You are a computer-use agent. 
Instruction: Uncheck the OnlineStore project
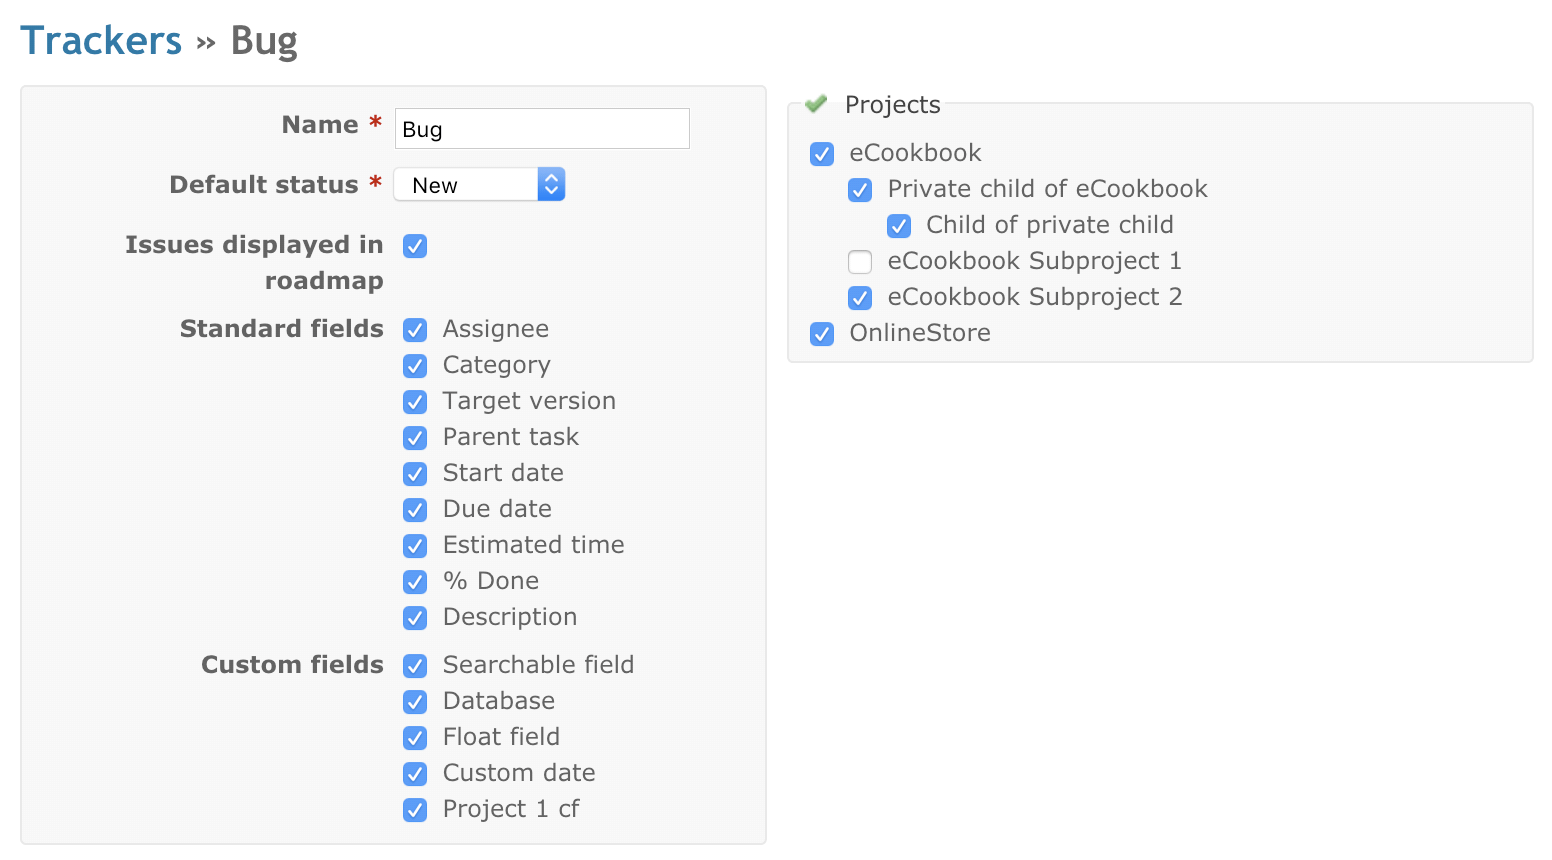pos(822,334)
